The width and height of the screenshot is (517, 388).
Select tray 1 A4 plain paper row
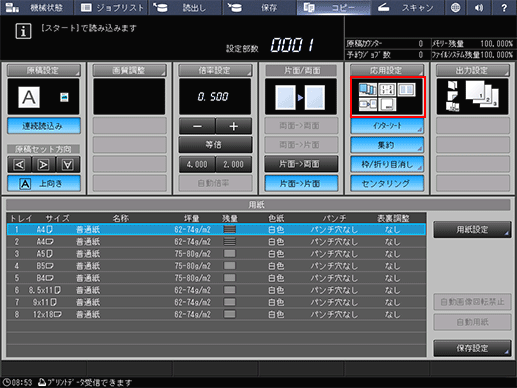tap(216, 229)
